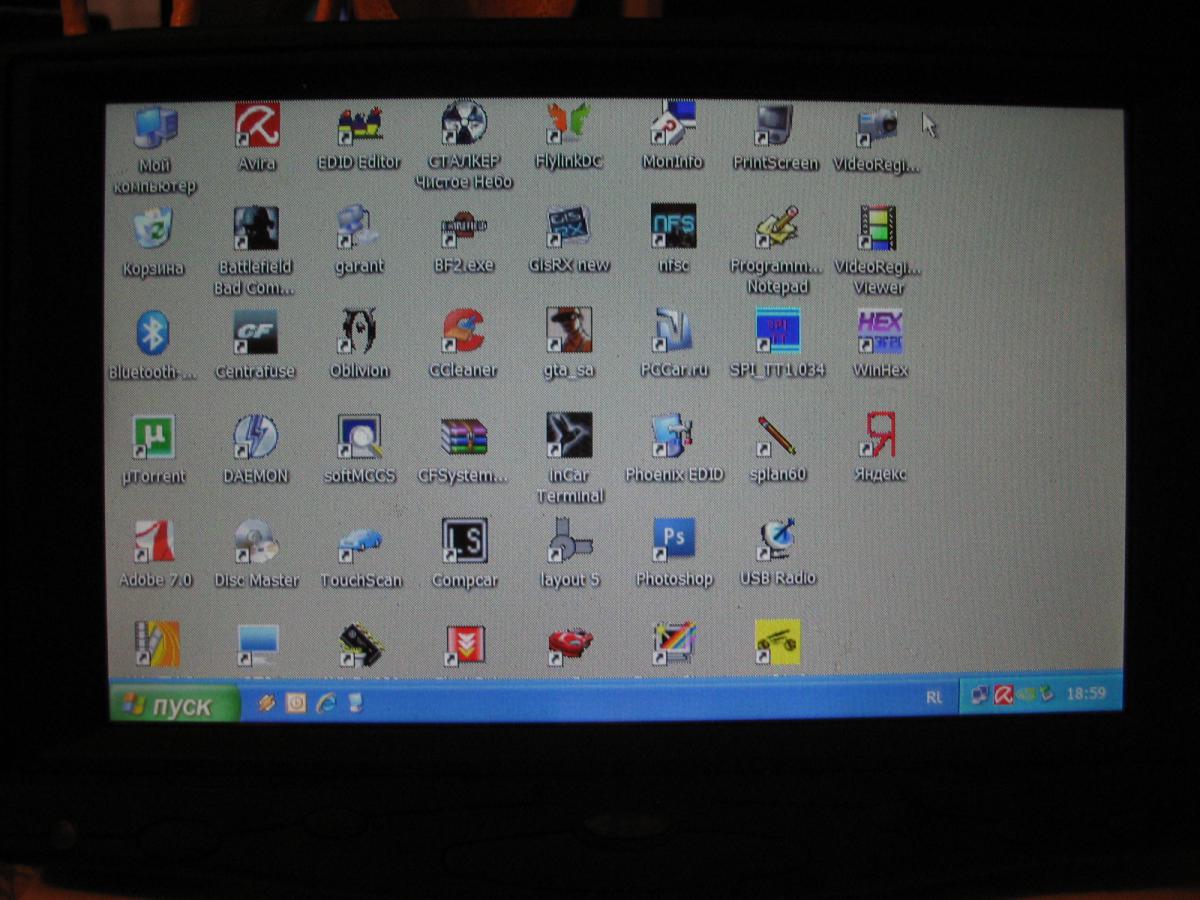Viewport: 1200px width, 900px height.
Task: Click the Bluetooth desktop icon
Action: [x=153, y=333]
